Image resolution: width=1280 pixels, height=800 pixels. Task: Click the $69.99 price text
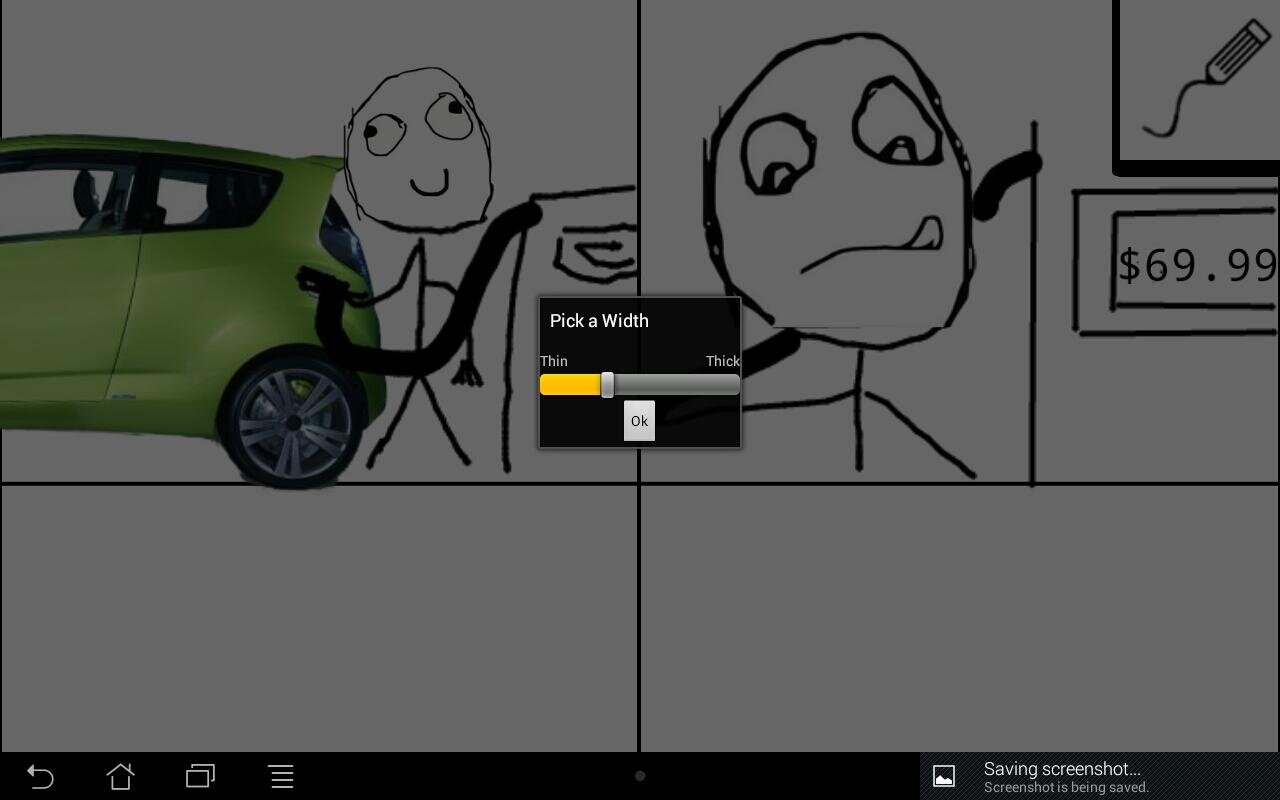1197,265
